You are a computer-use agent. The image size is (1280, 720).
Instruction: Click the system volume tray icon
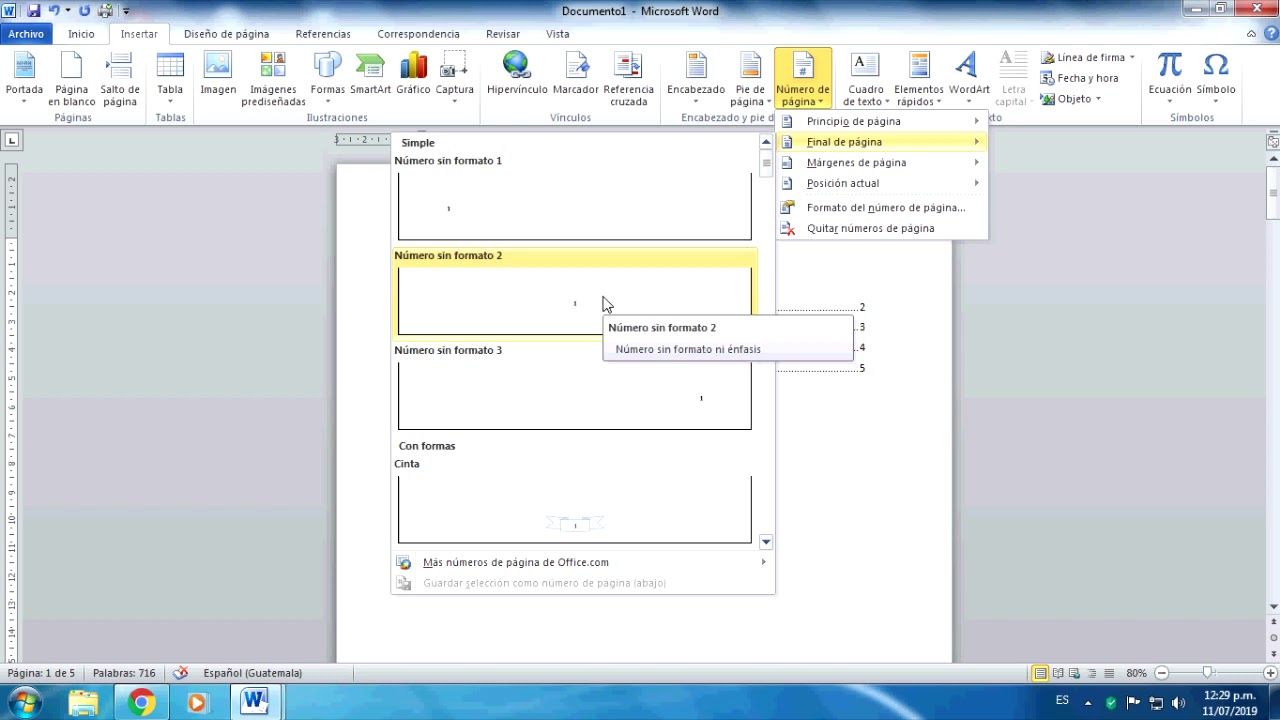point(1178,702)
